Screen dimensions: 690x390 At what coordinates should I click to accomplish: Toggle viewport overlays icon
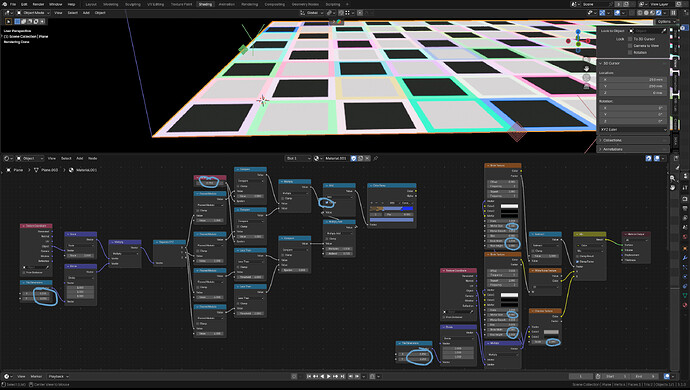(x=617, y=13)
